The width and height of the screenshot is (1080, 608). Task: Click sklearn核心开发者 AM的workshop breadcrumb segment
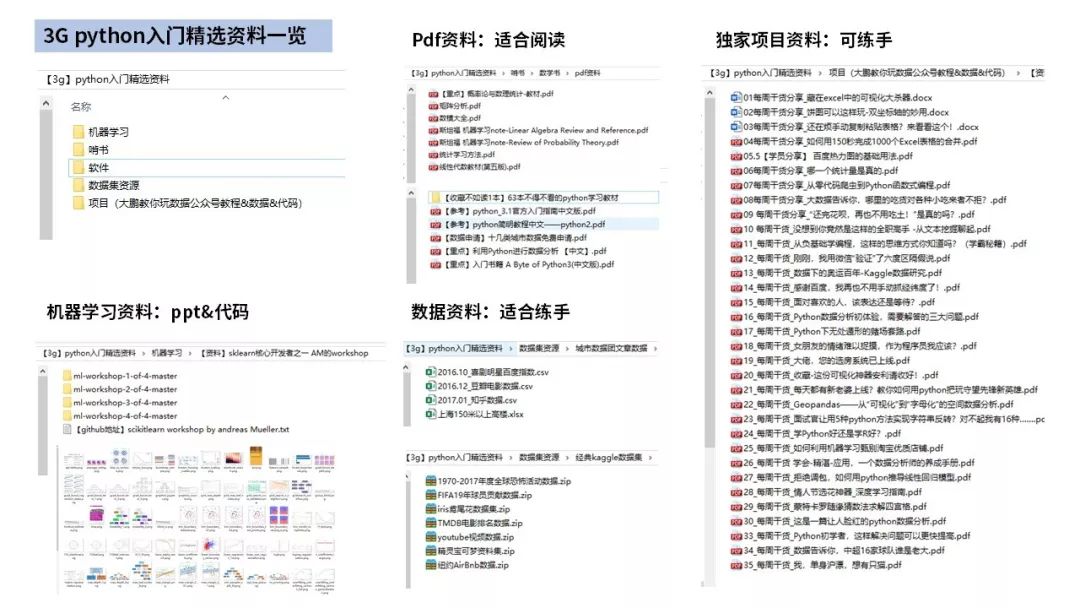click(284, 353)
